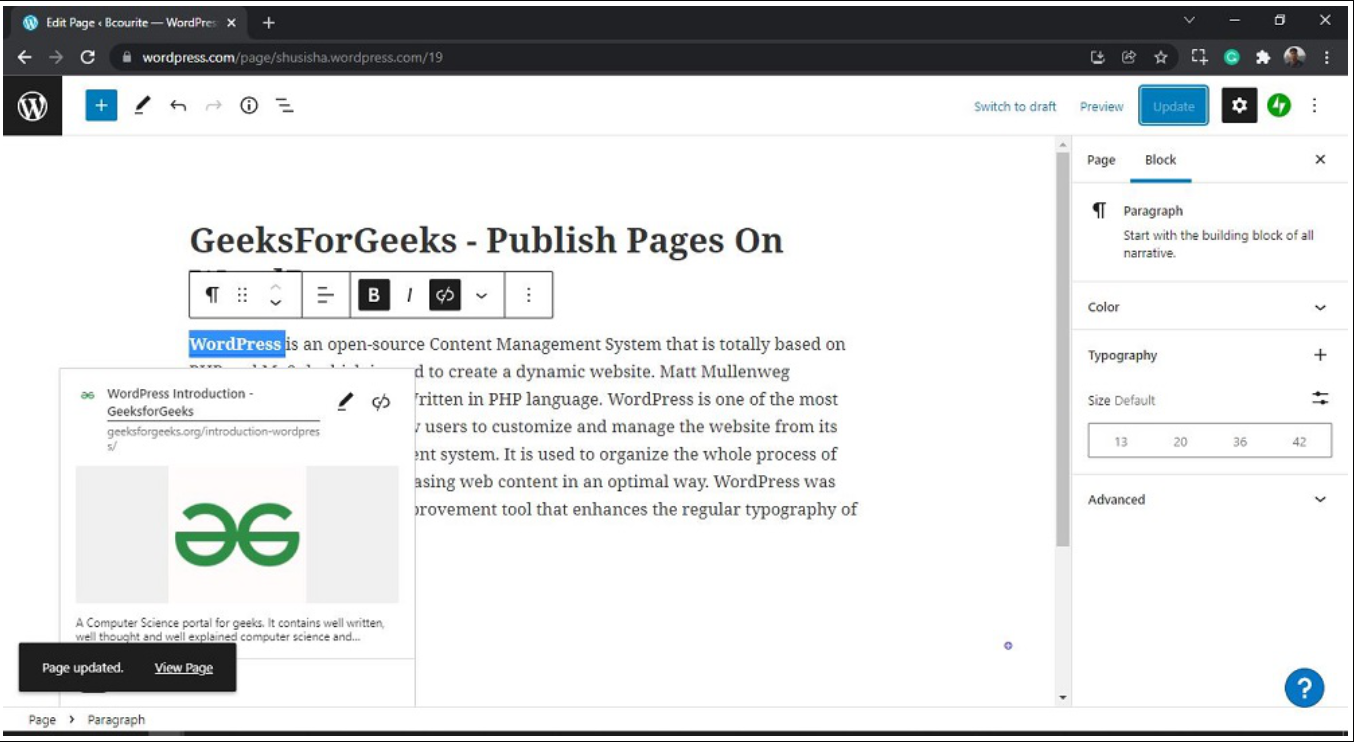Undo the last change
This screenshot has width=1354, height=742.
pyautogui.click(x=178, y=105)
